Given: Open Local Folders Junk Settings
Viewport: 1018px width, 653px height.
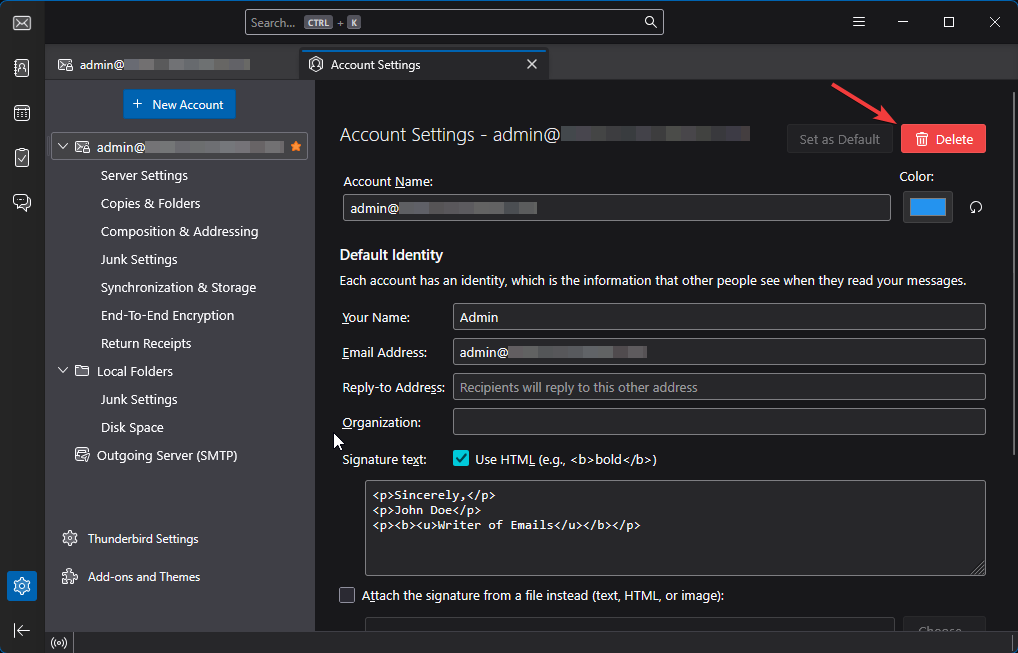Looking at the screenshot, I should tap(139, 399).
